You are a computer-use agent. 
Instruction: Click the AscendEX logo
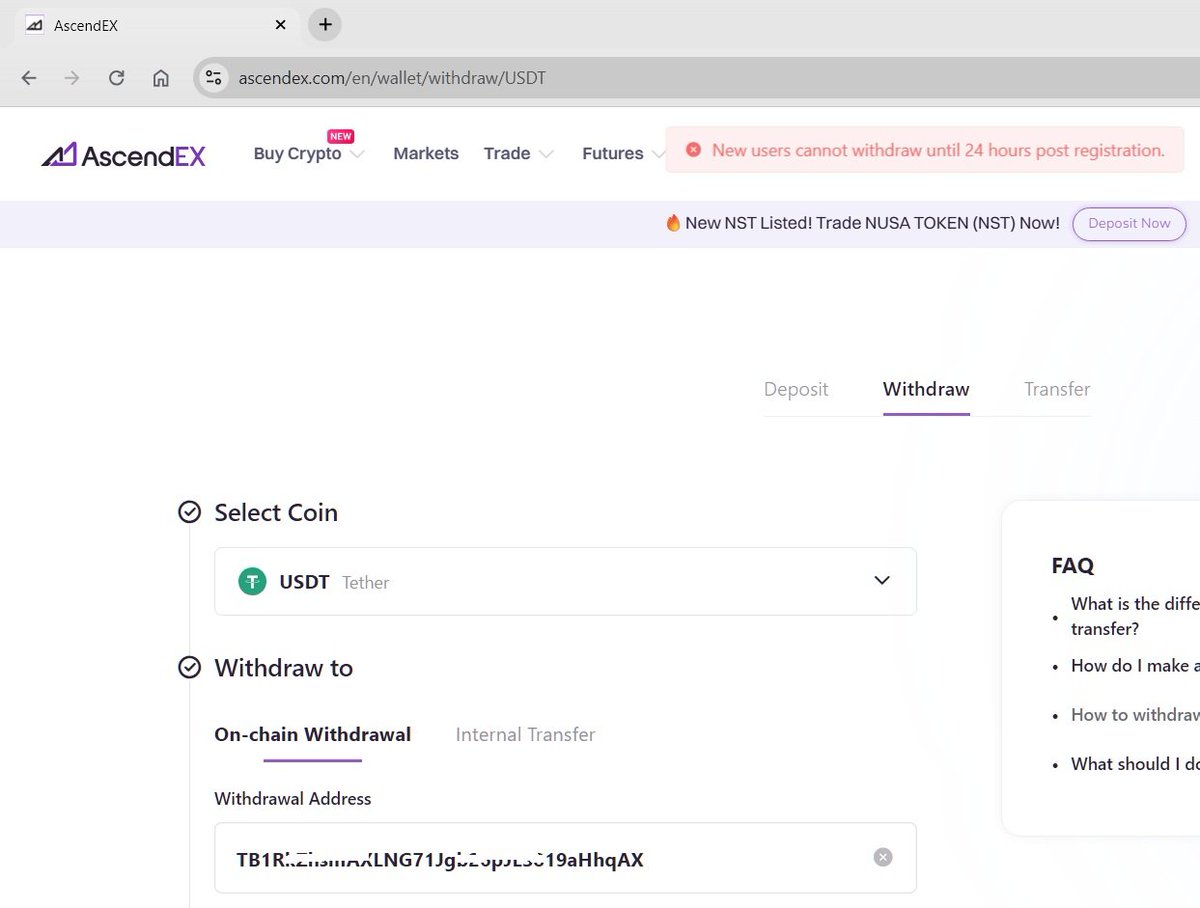(x=124, y=154)
